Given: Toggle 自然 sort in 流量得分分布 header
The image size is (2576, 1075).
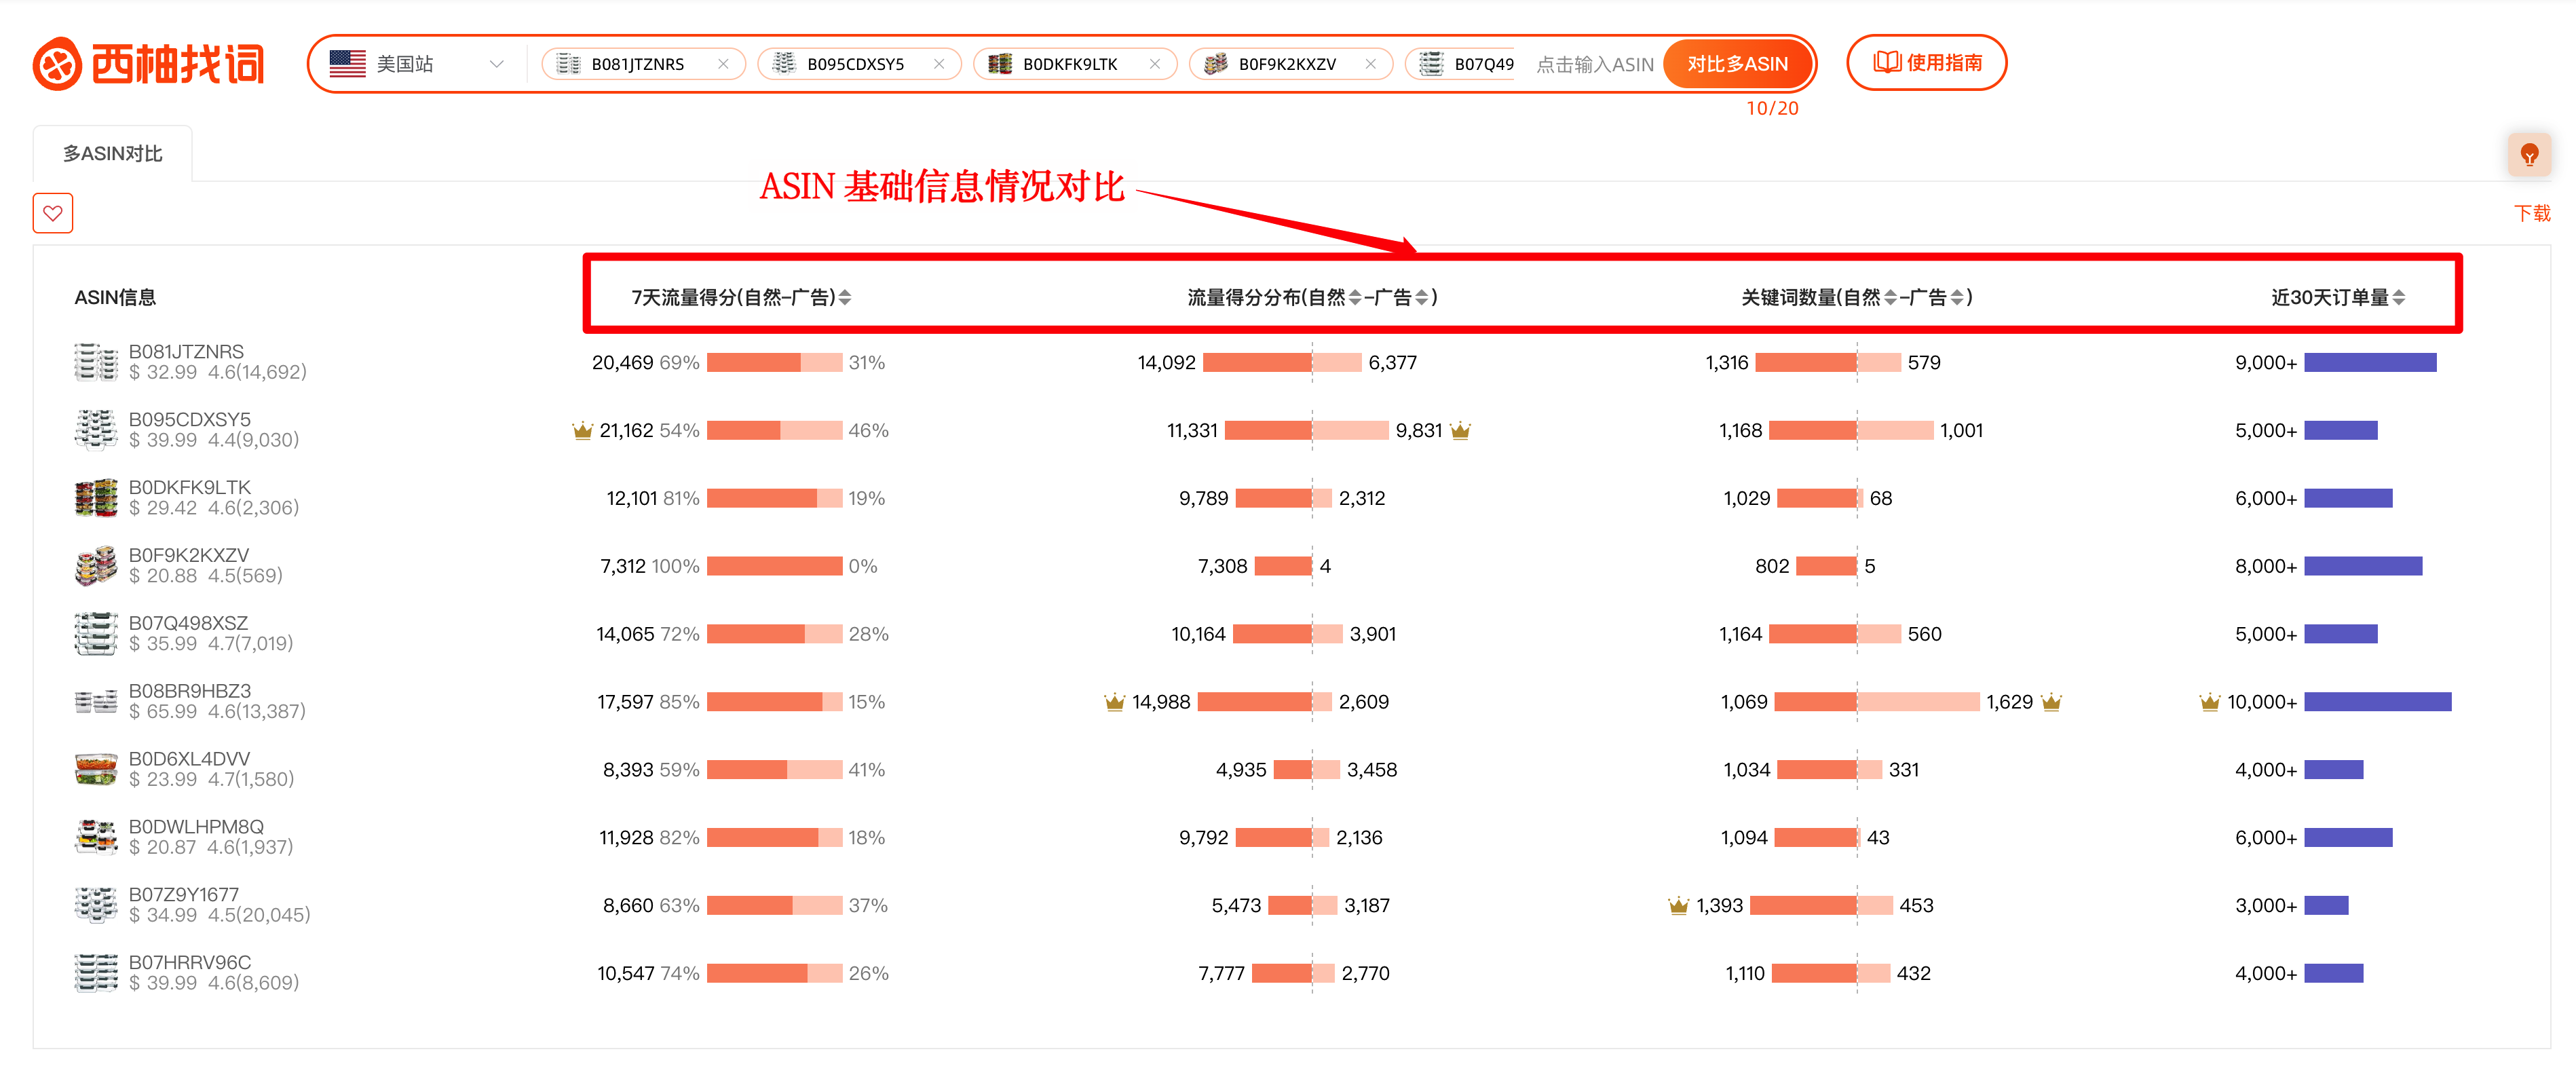Looking at the screenshot, I should (1355, 296).
